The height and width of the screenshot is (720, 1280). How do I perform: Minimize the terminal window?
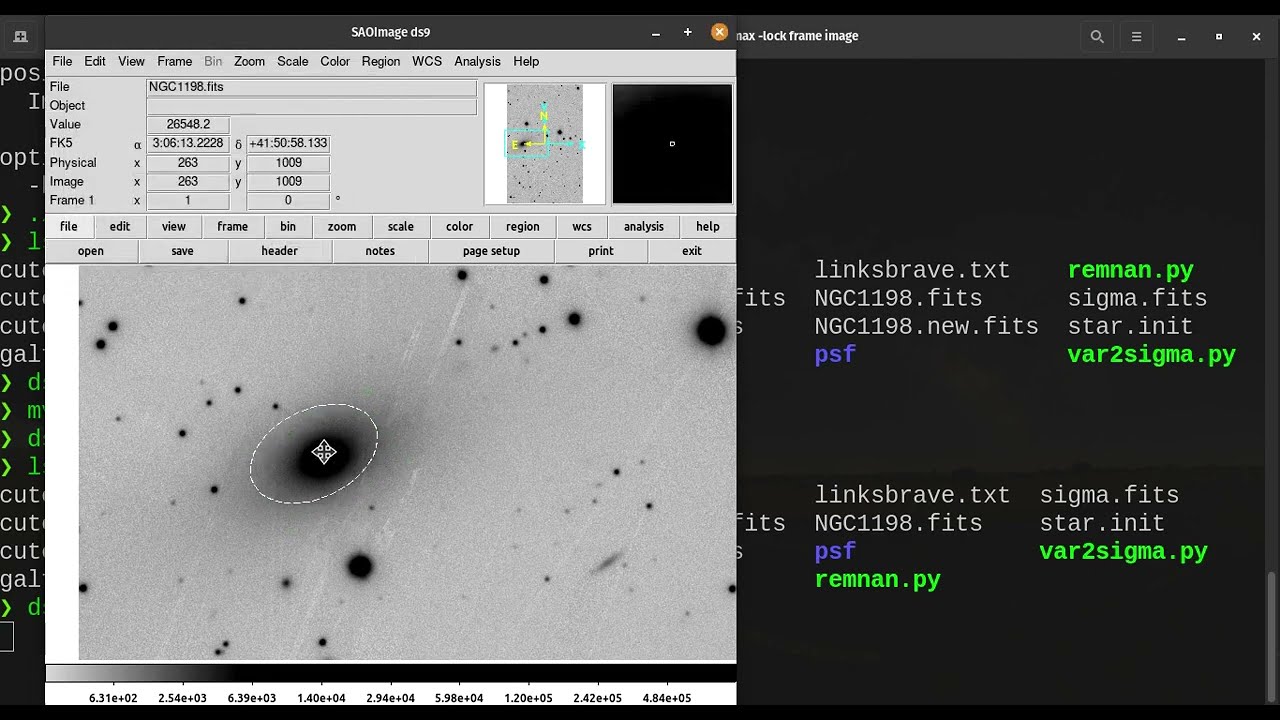click(1181, 36)
